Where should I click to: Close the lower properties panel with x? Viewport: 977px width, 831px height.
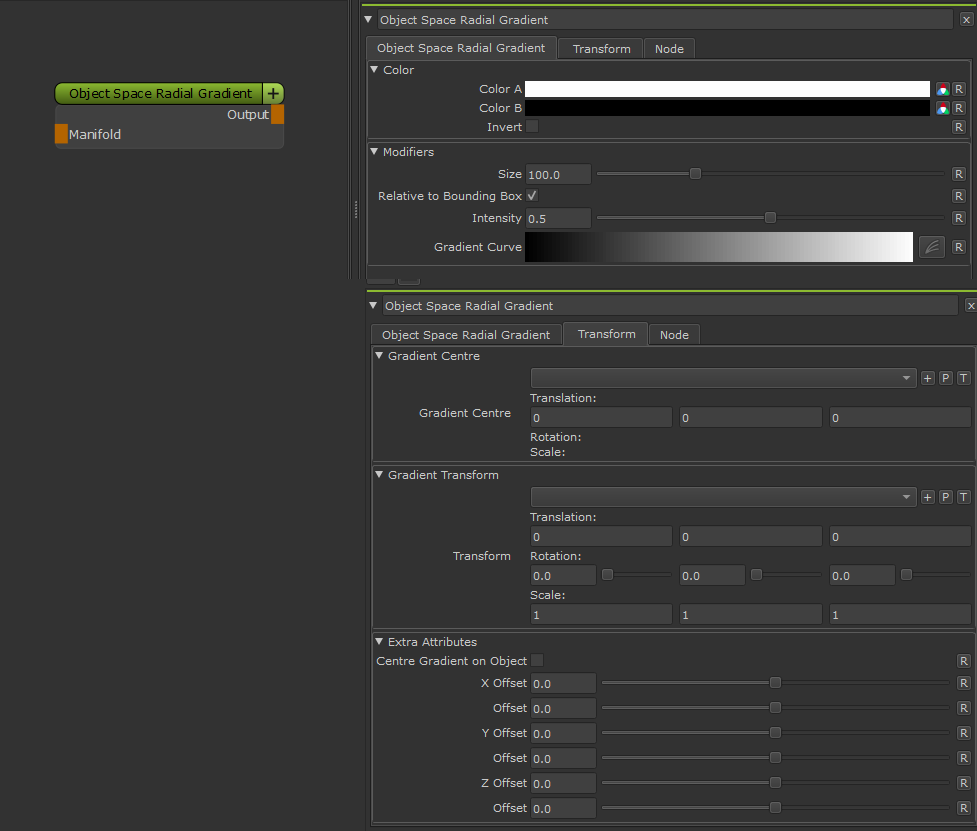tap(970, 306)
